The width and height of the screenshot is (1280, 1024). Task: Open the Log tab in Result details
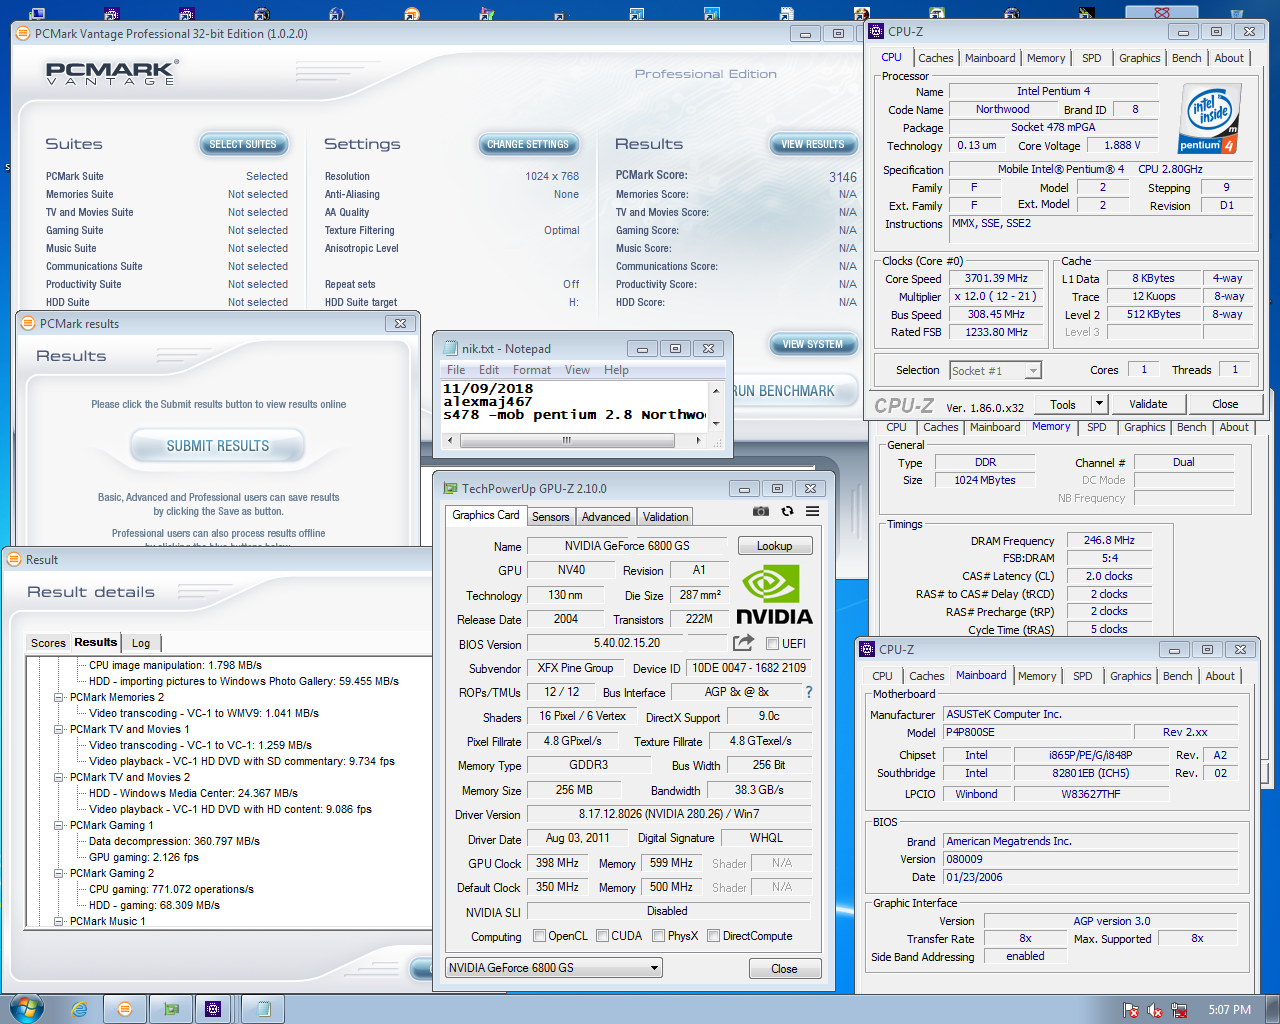coord(141,643)
